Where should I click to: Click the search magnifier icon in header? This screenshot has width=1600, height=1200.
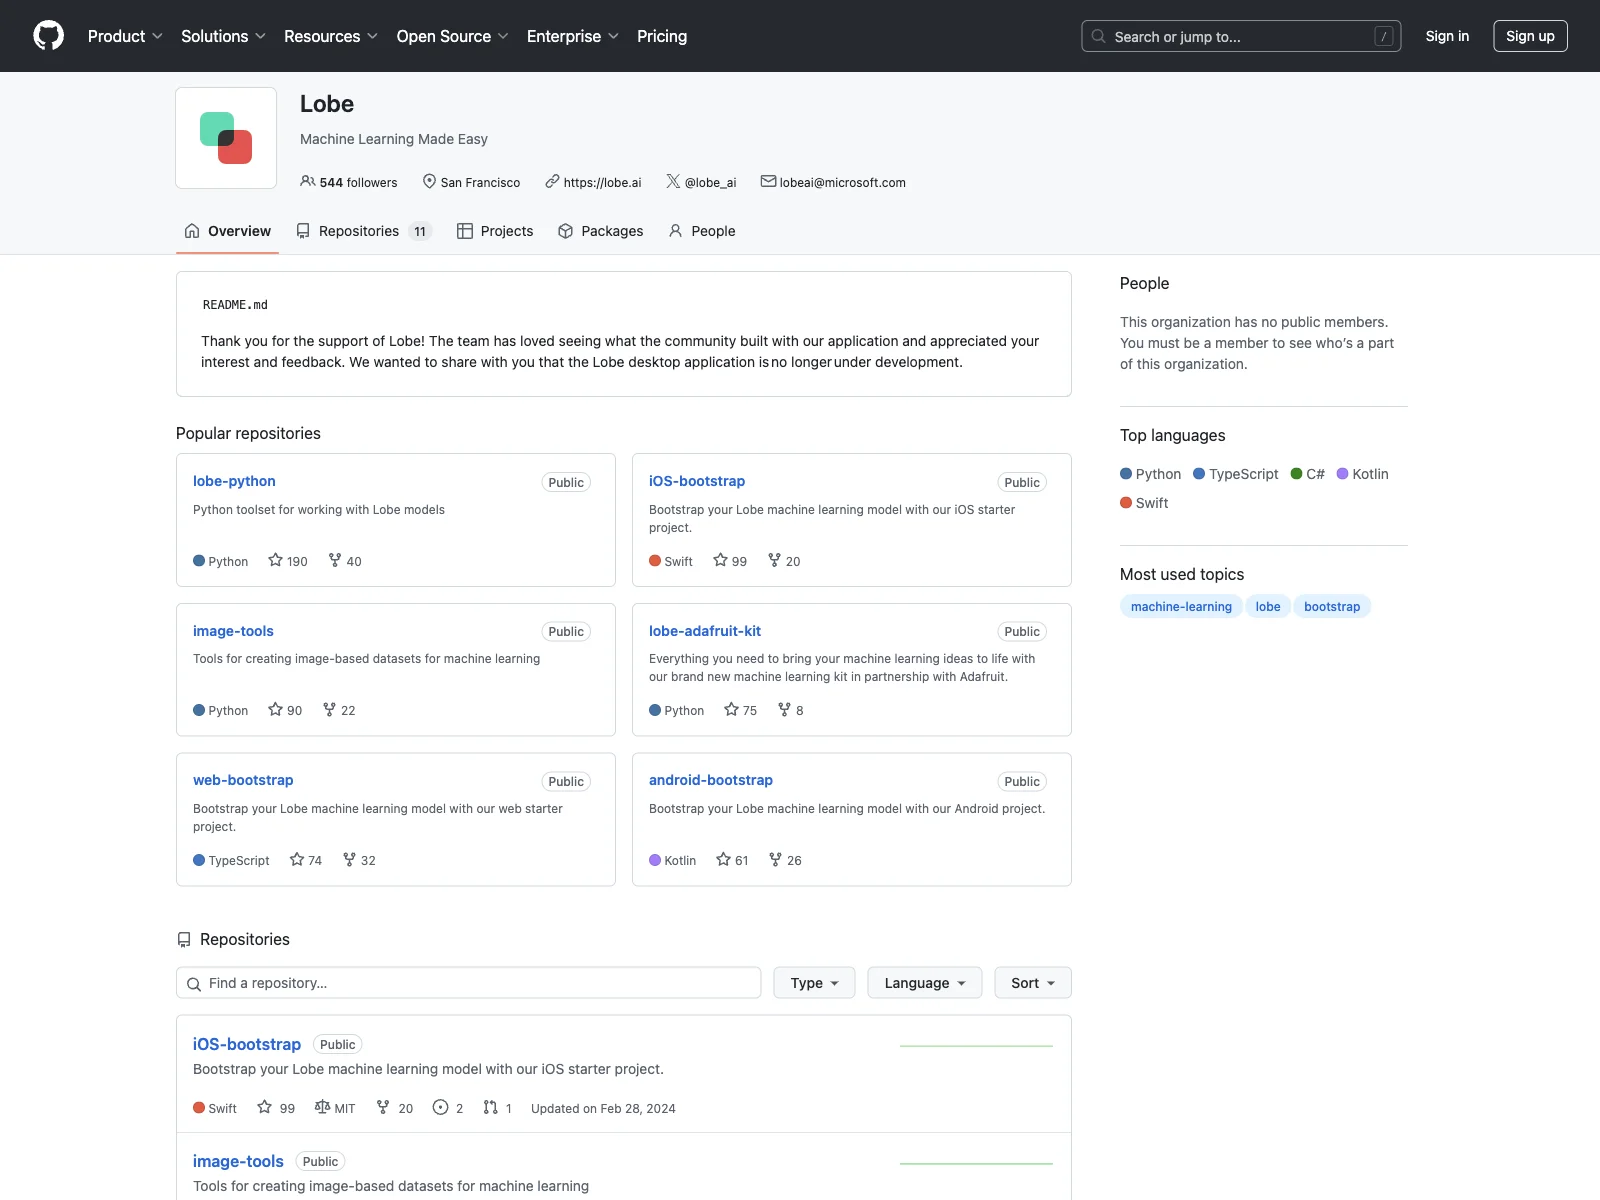point(1098,36)
